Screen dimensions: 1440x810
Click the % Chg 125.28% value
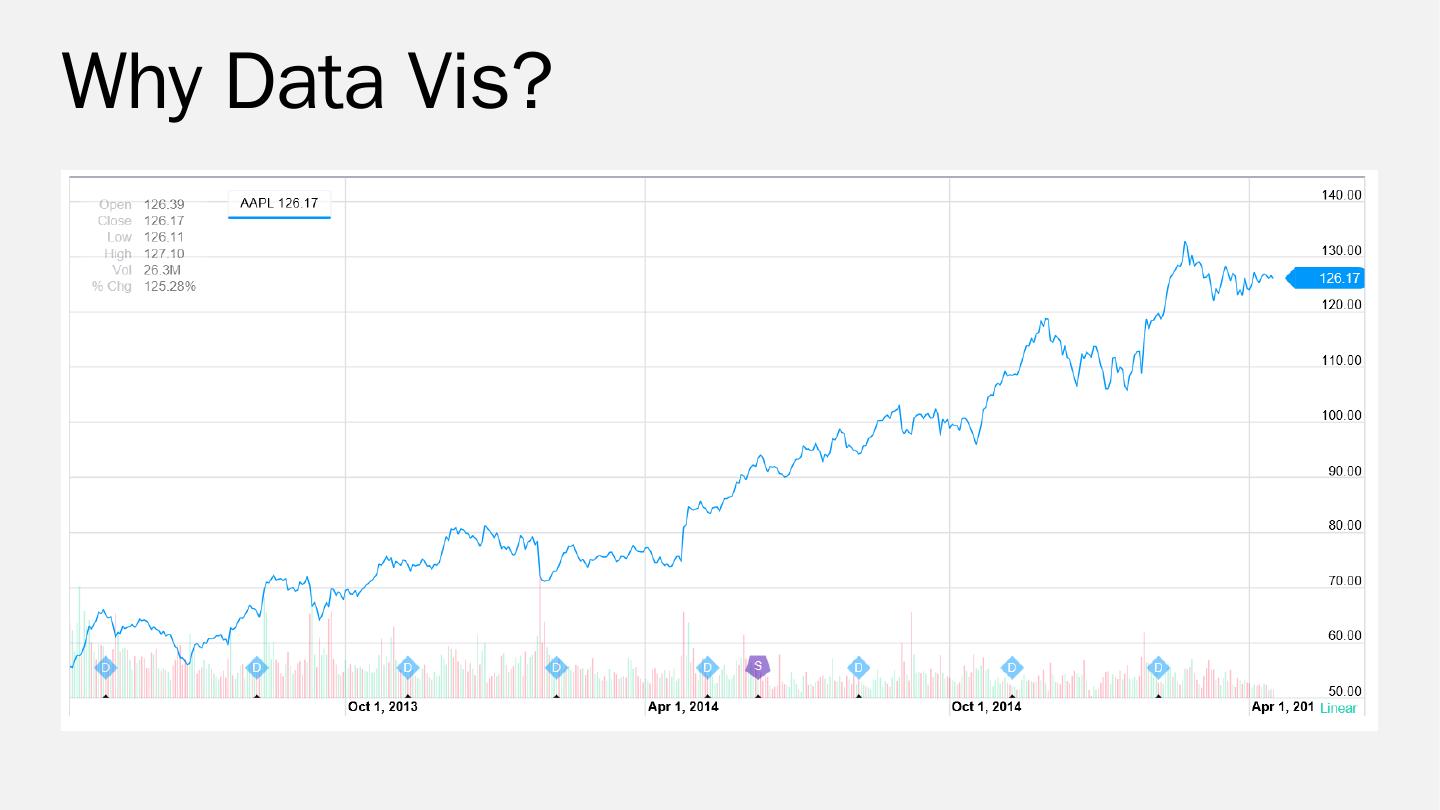coord(169,286)
